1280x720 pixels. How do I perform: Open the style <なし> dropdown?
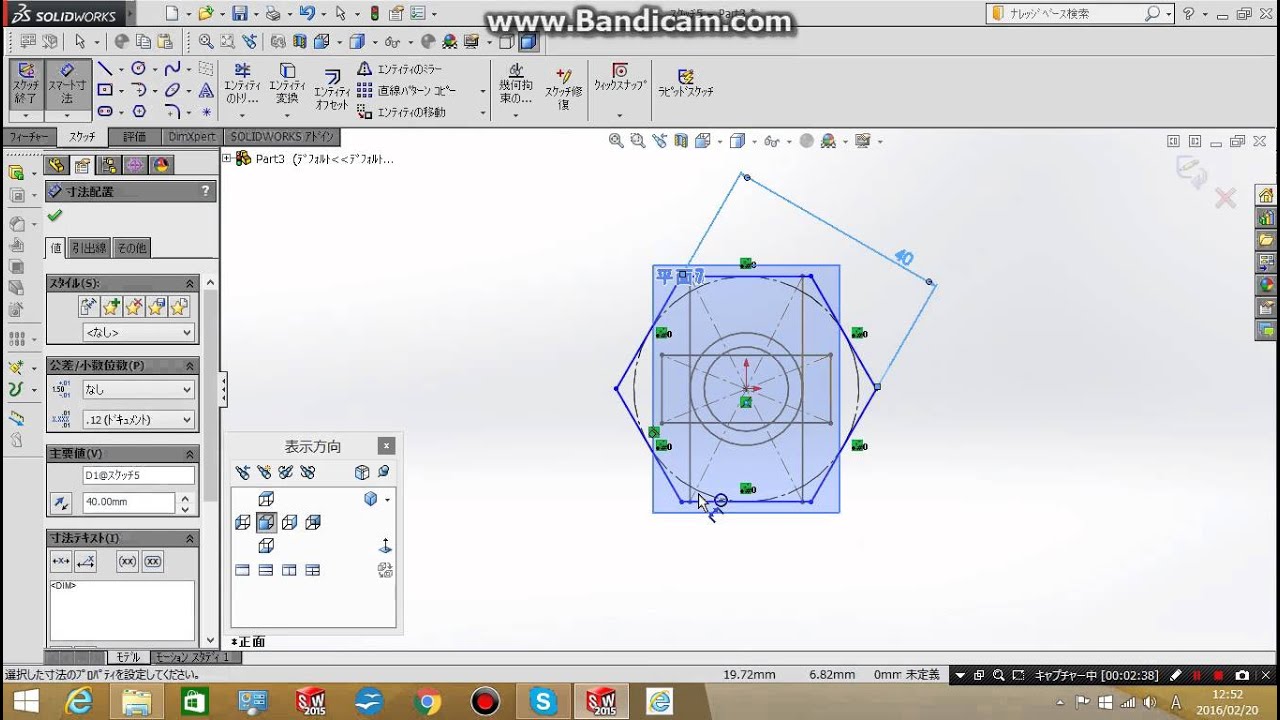138,332
